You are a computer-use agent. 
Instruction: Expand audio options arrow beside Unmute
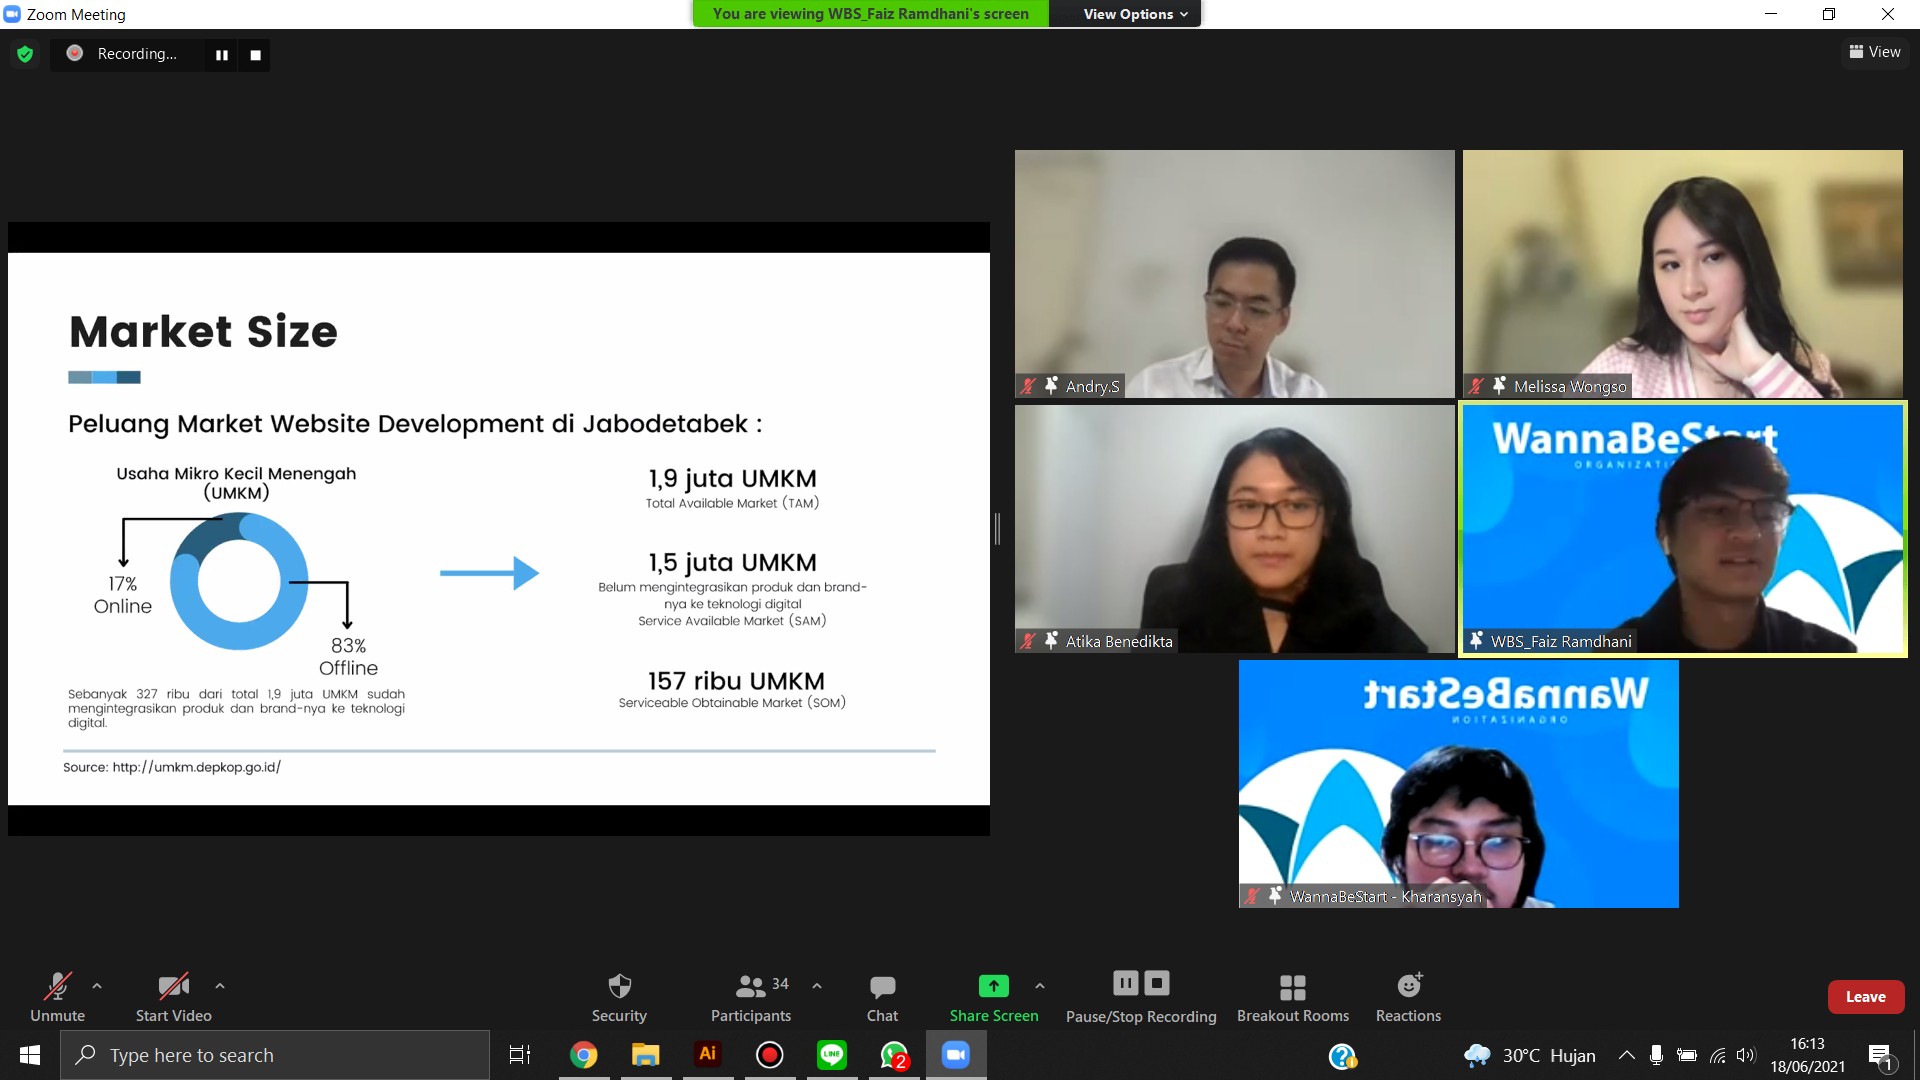click(x=97, y=986)
